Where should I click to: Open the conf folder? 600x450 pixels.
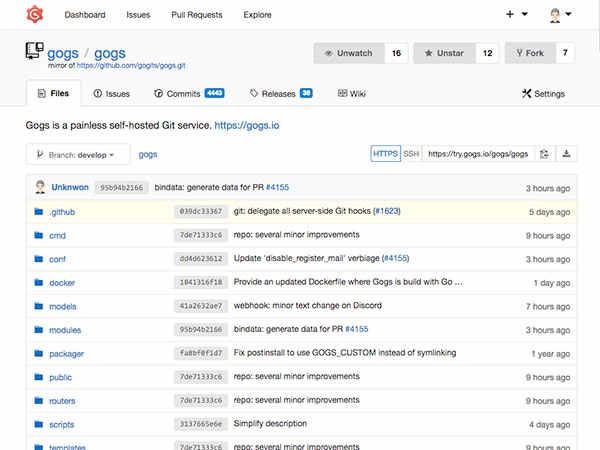point(57,259)
